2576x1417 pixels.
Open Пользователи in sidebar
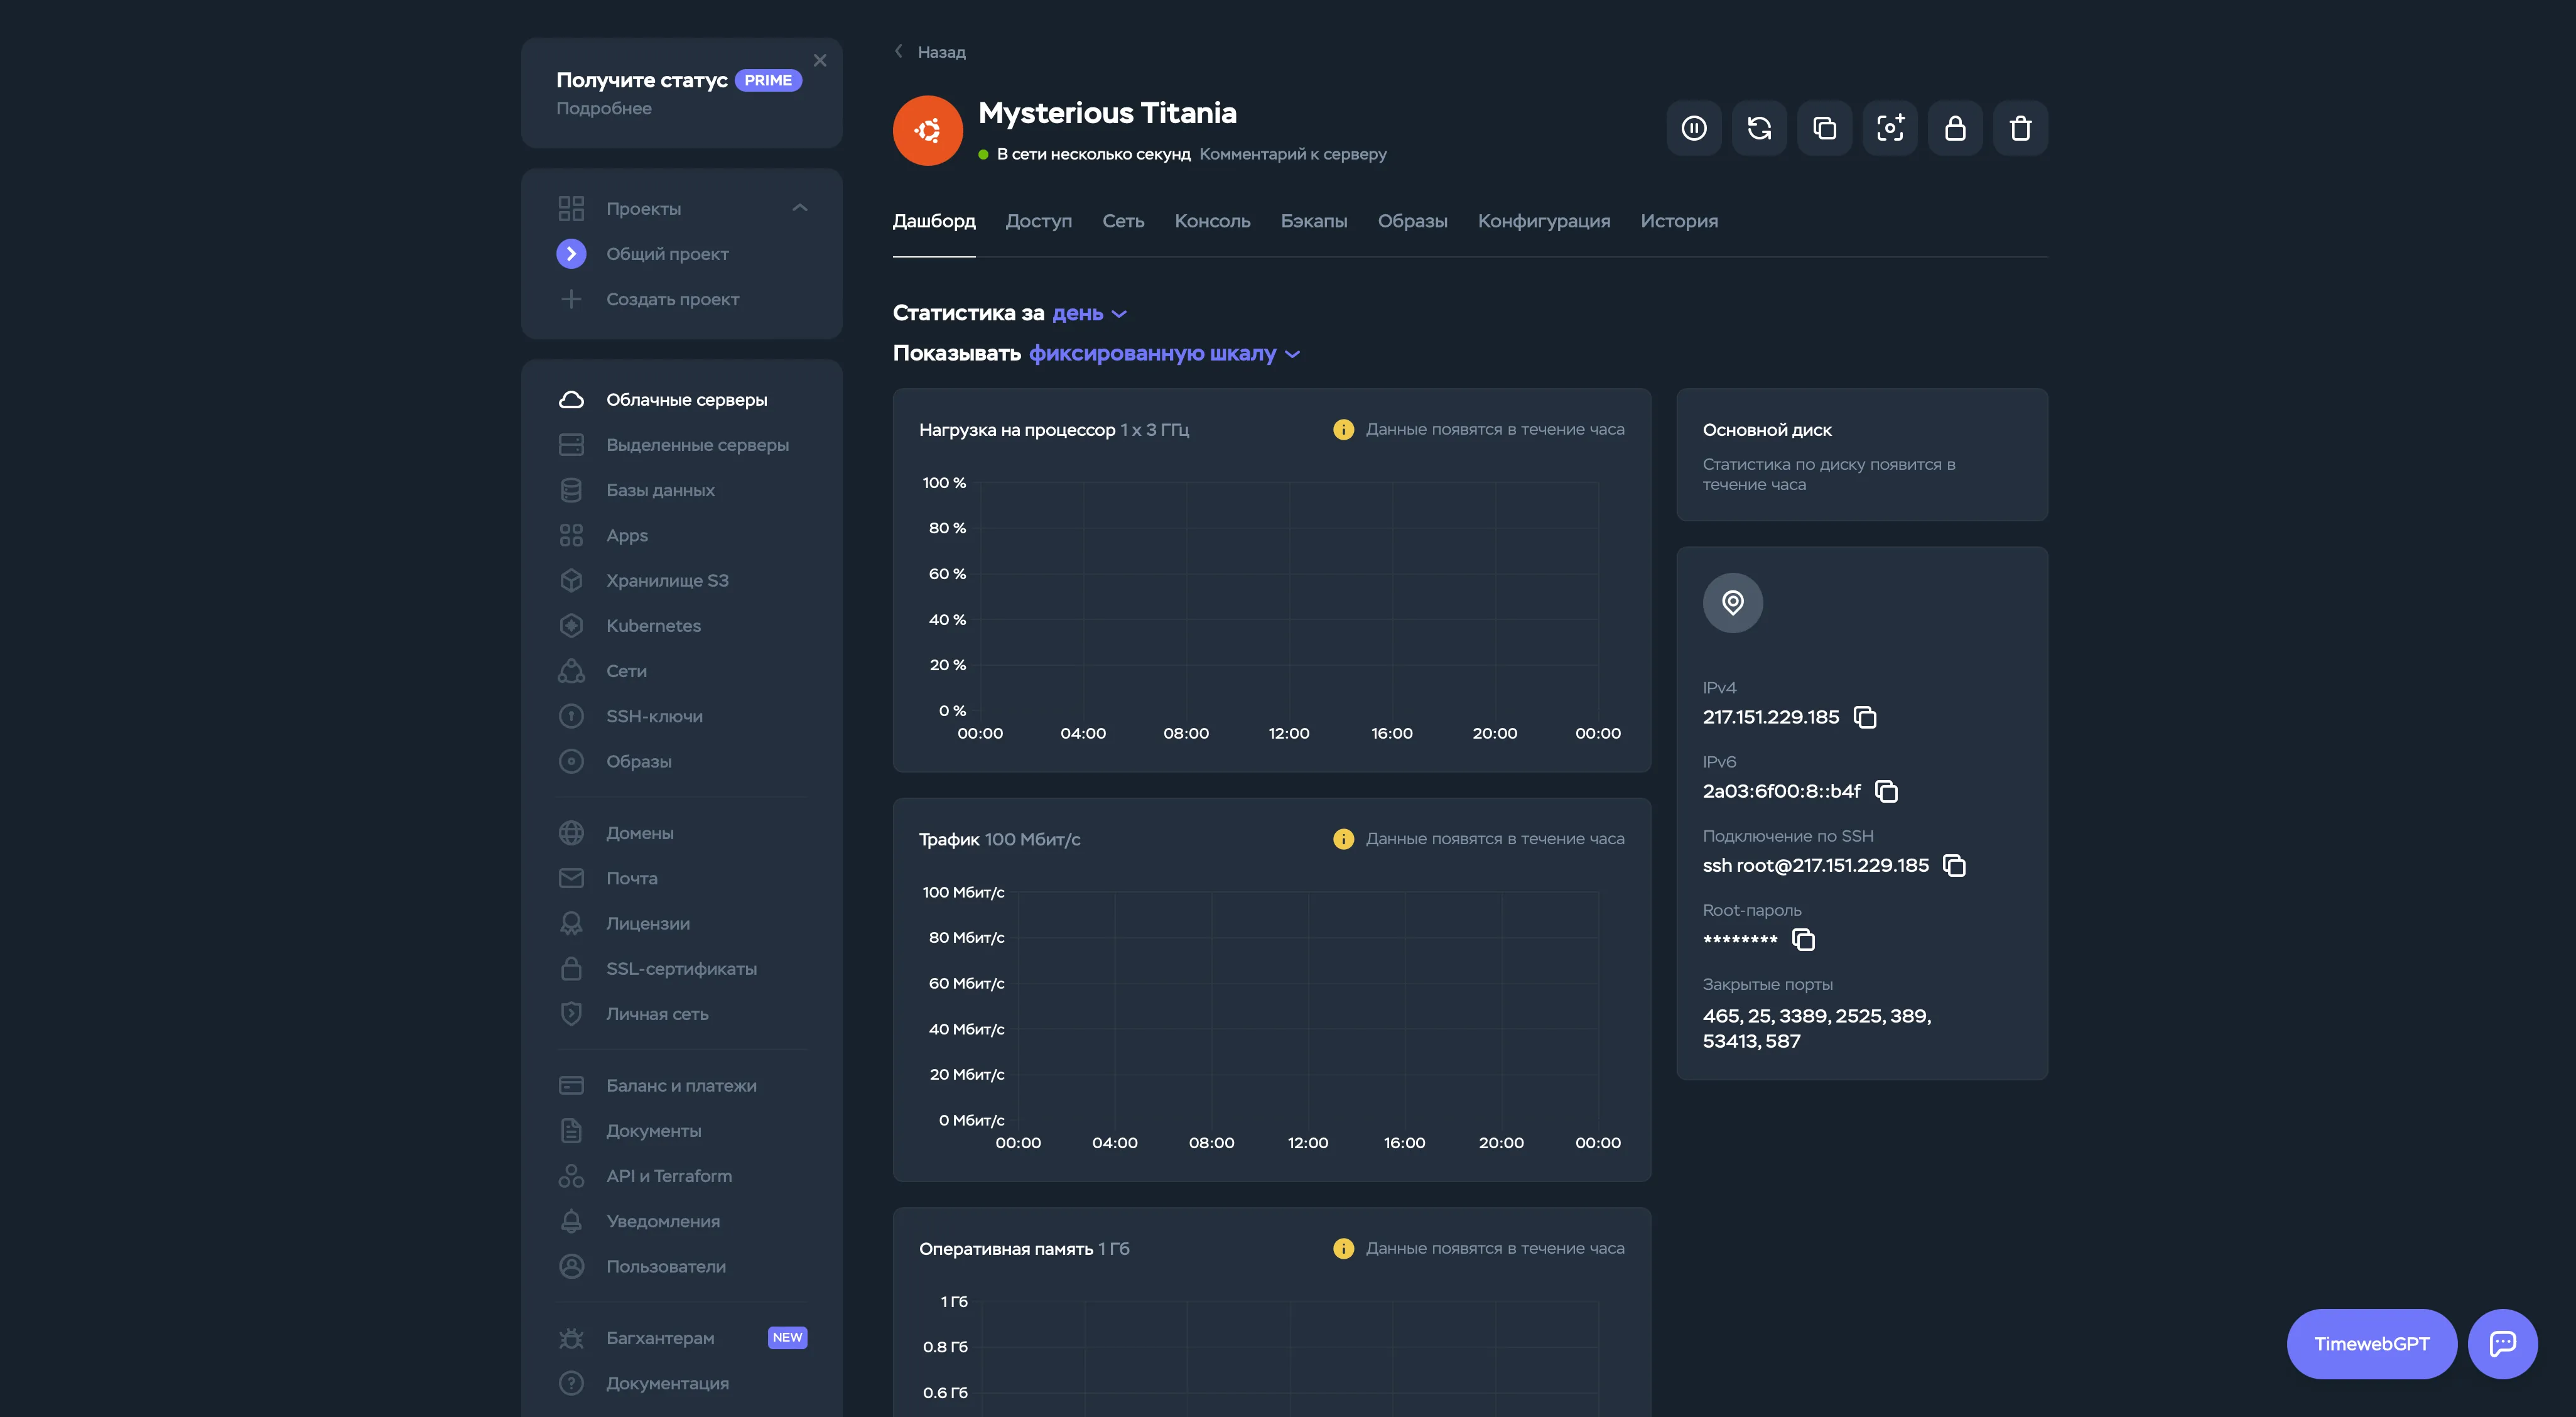click(x=682, y=1266)
